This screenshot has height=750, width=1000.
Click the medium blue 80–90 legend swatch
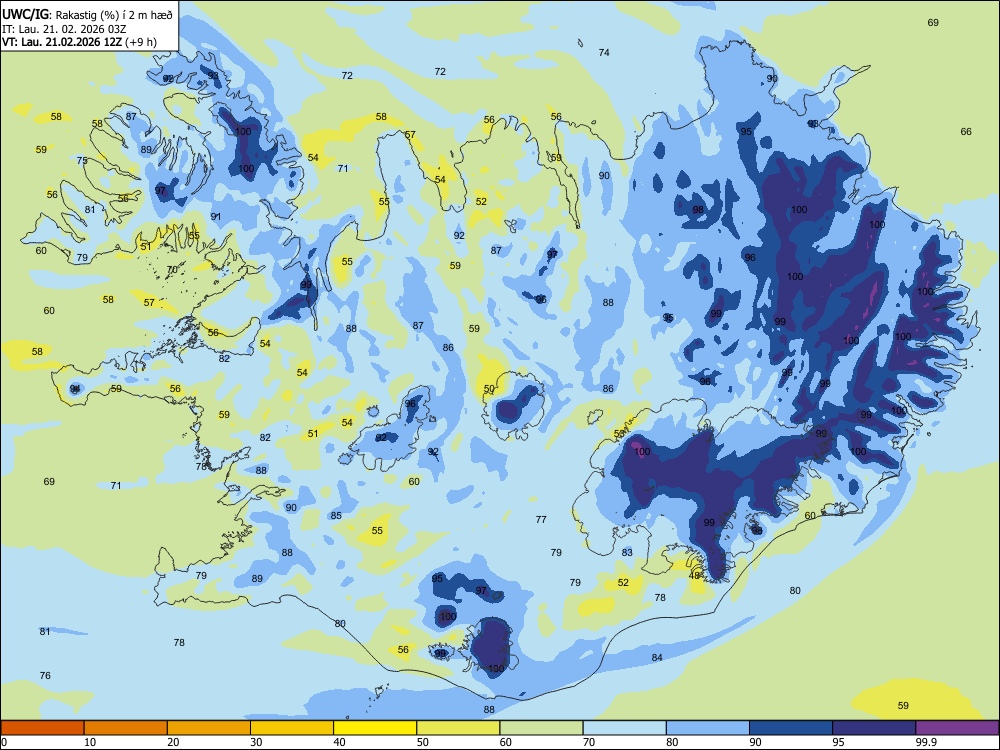point(708,728)
